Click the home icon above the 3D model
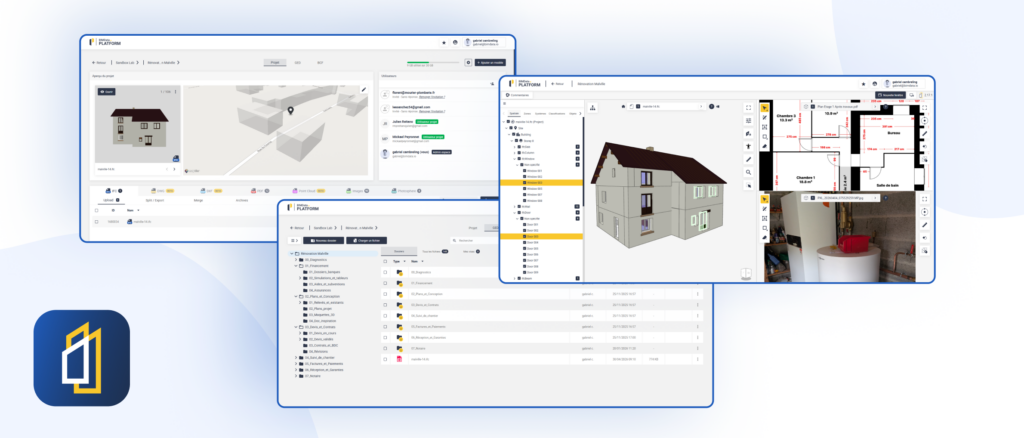Image resolution: width=1024 pixels, height=438 pixels. click(623, 106)
